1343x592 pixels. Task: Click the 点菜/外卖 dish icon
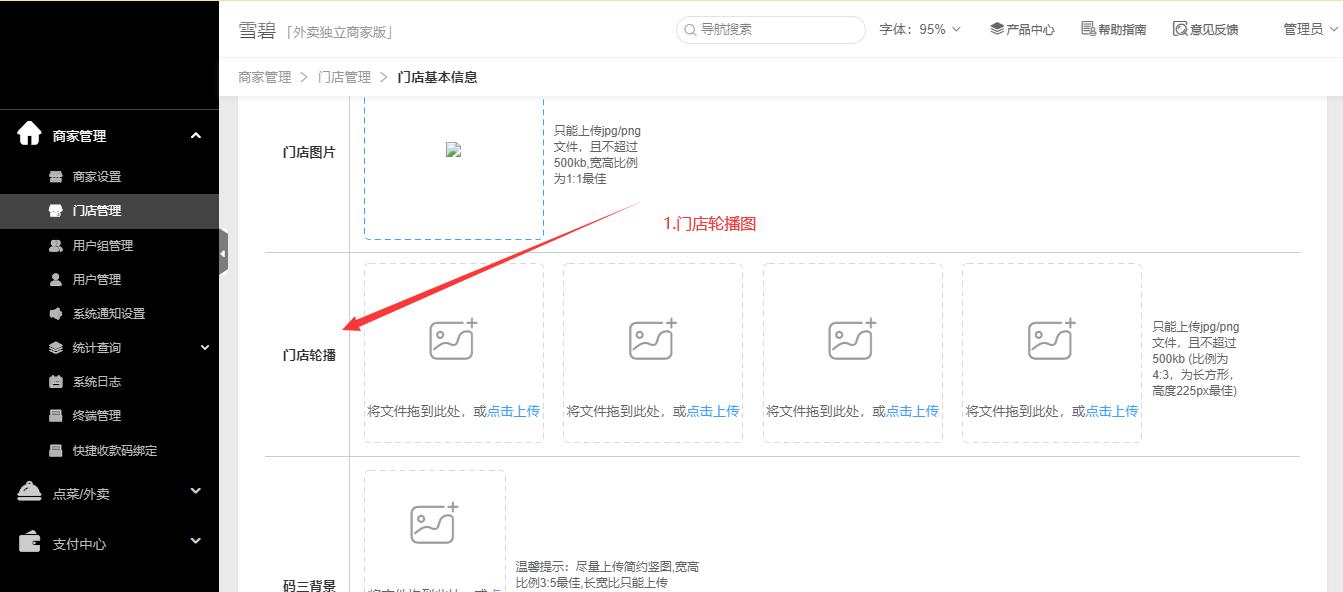tap(29, 492)
